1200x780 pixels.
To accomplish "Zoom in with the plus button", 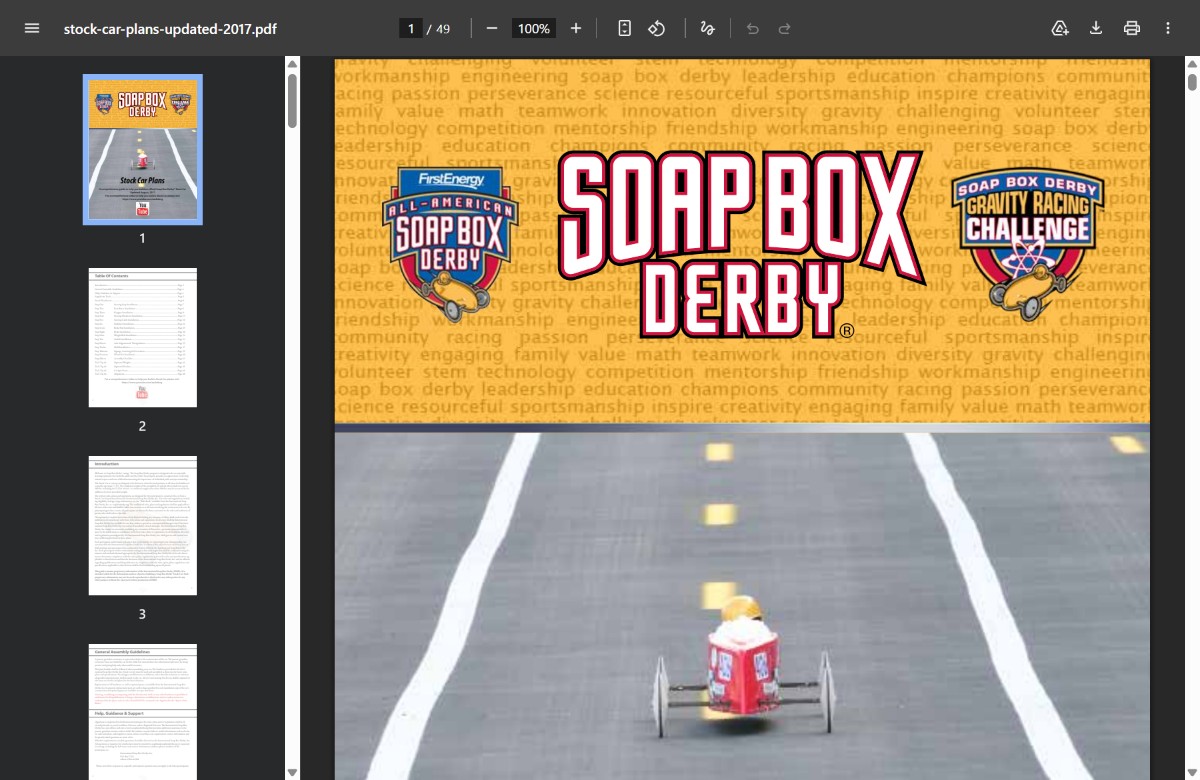I will click(x=576, y=28).
